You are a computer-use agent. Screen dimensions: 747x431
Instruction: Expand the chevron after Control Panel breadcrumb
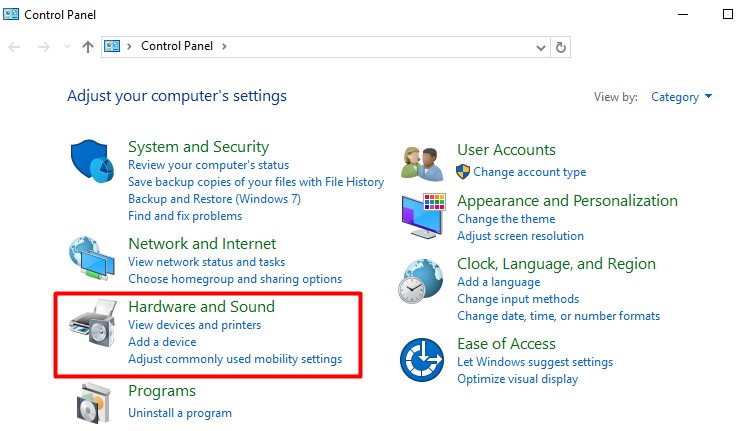(x=224, y=46)
